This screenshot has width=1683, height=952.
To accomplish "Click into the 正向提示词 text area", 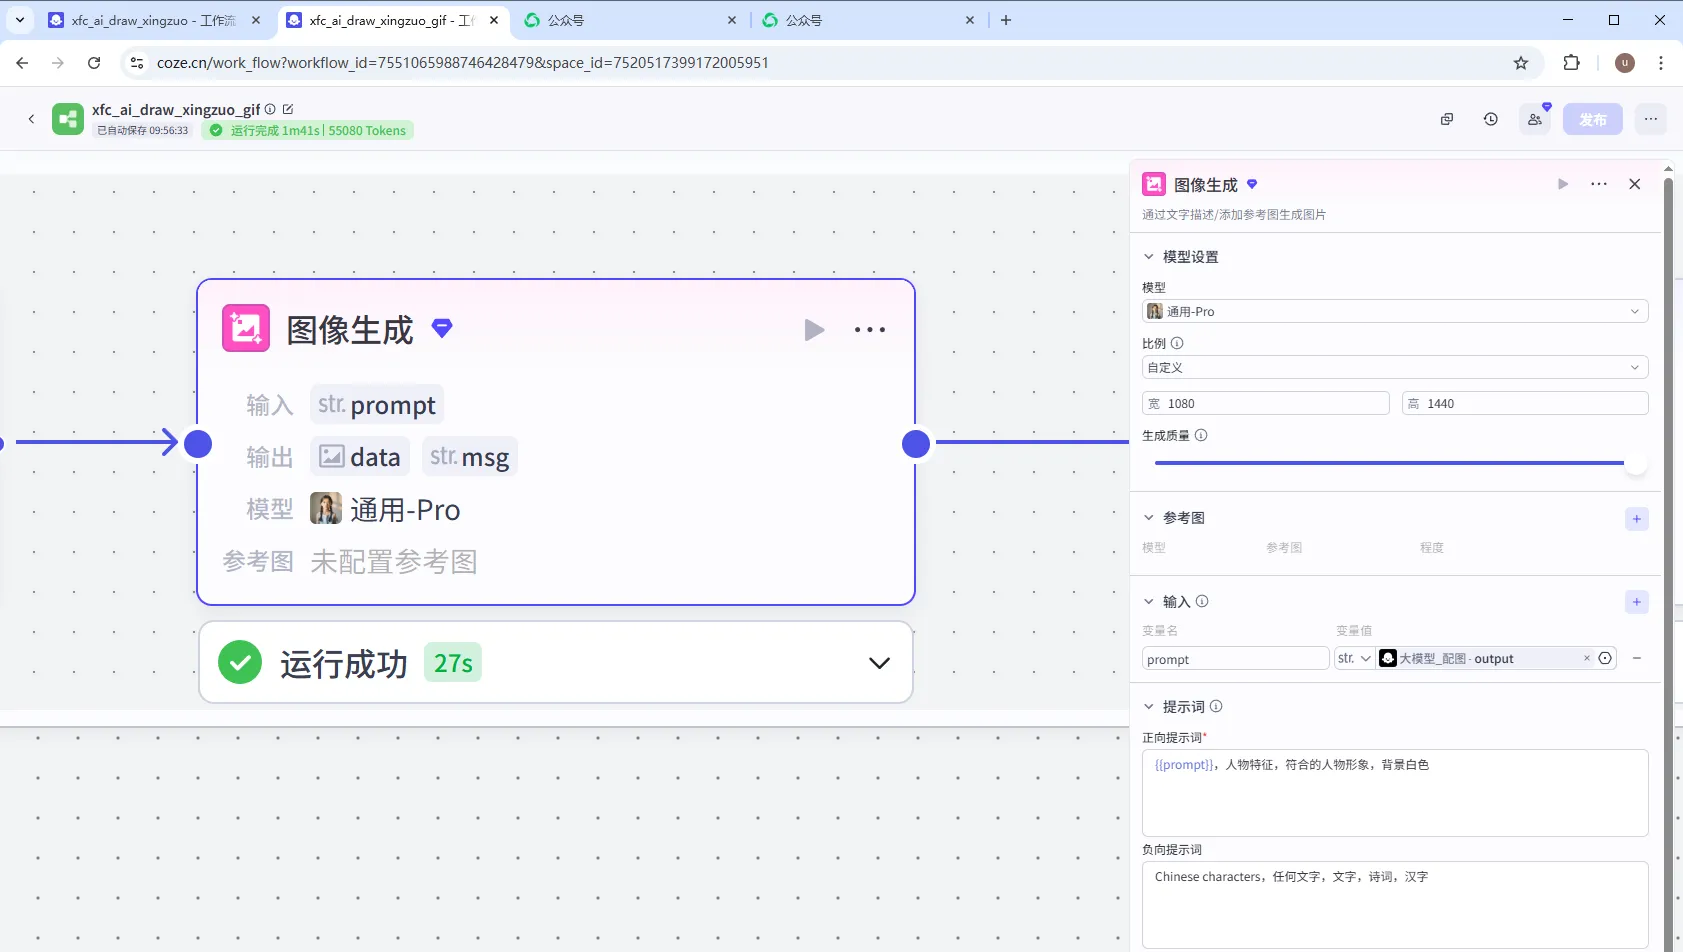I will [1395, 793].
